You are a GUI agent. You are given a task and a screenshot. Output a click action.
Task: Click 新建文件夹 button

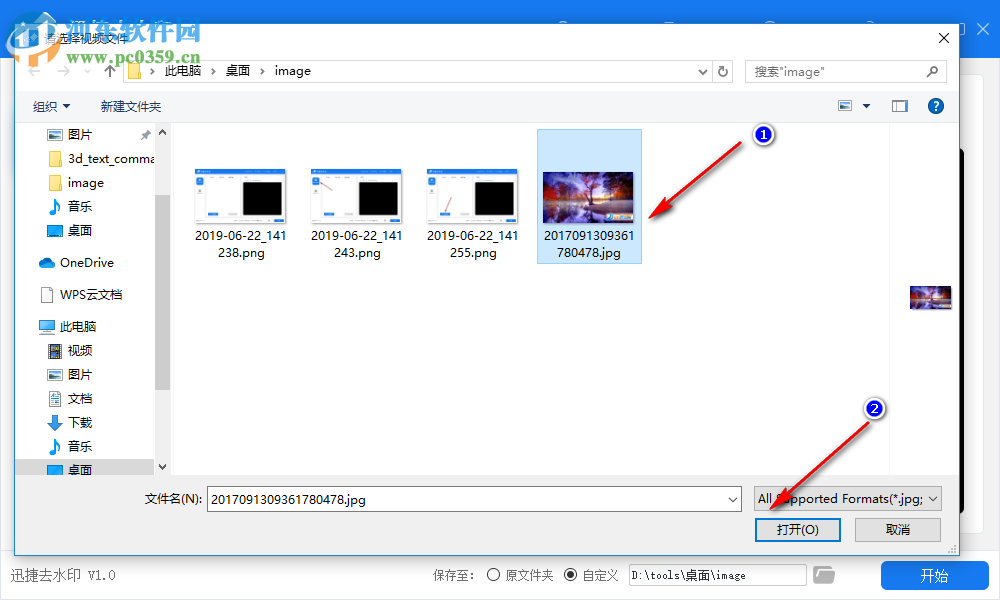coord(131,106)
